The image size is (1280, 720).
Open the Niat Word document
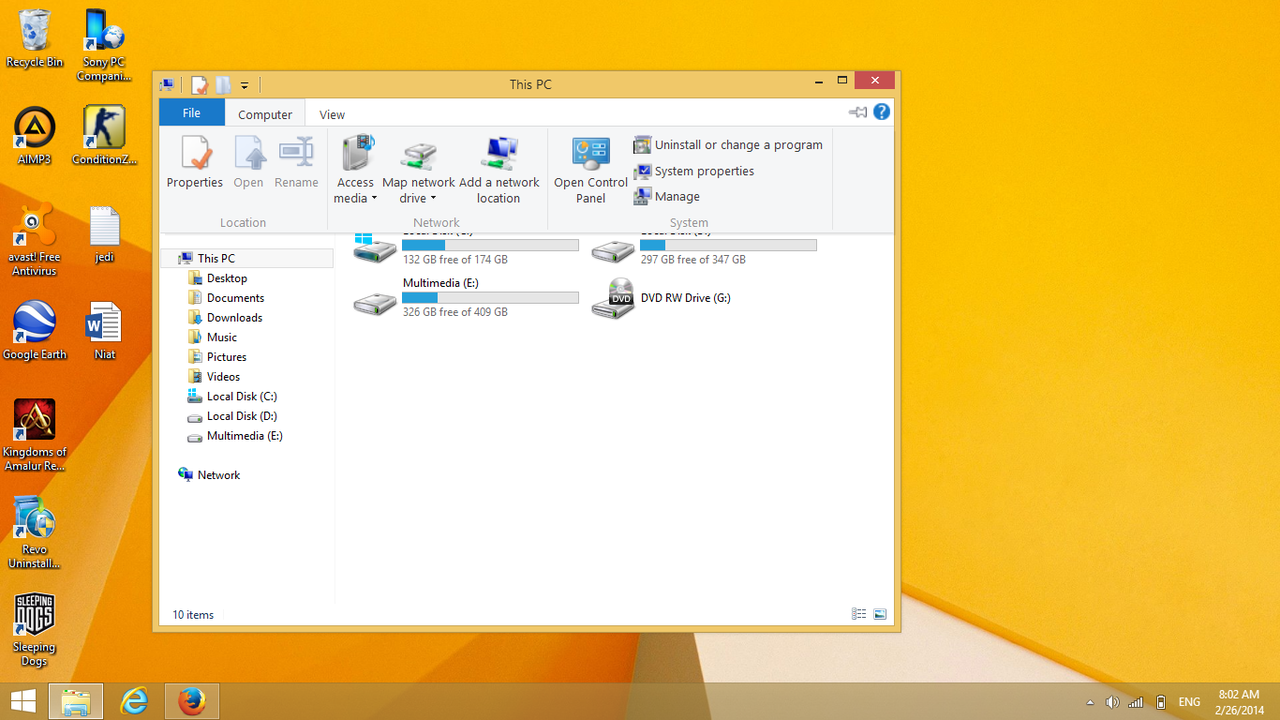(x=104, y=331)
